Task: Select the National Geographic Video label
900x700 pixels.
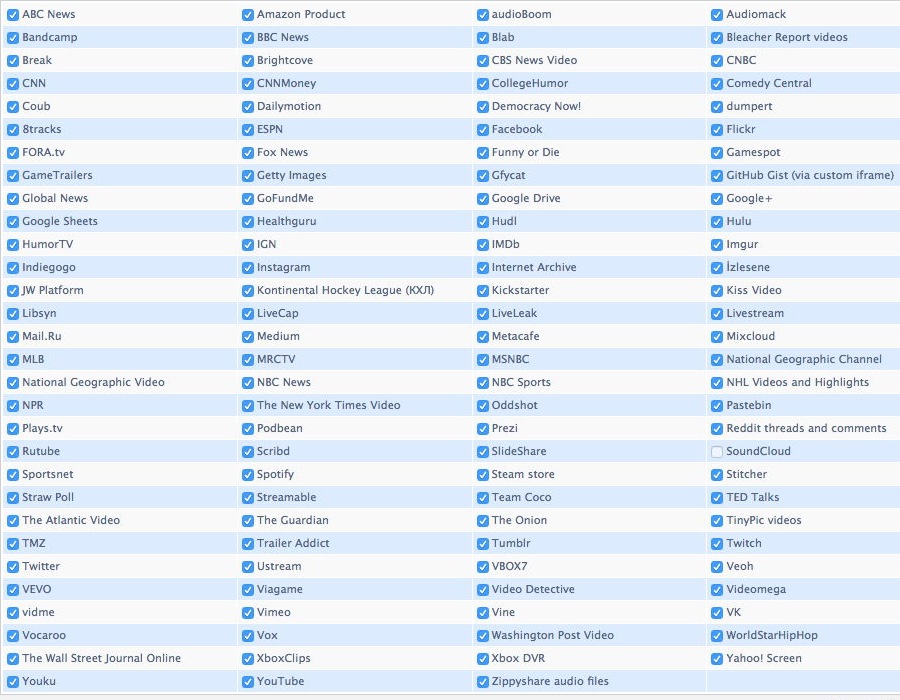Action: tap(93, 382)
